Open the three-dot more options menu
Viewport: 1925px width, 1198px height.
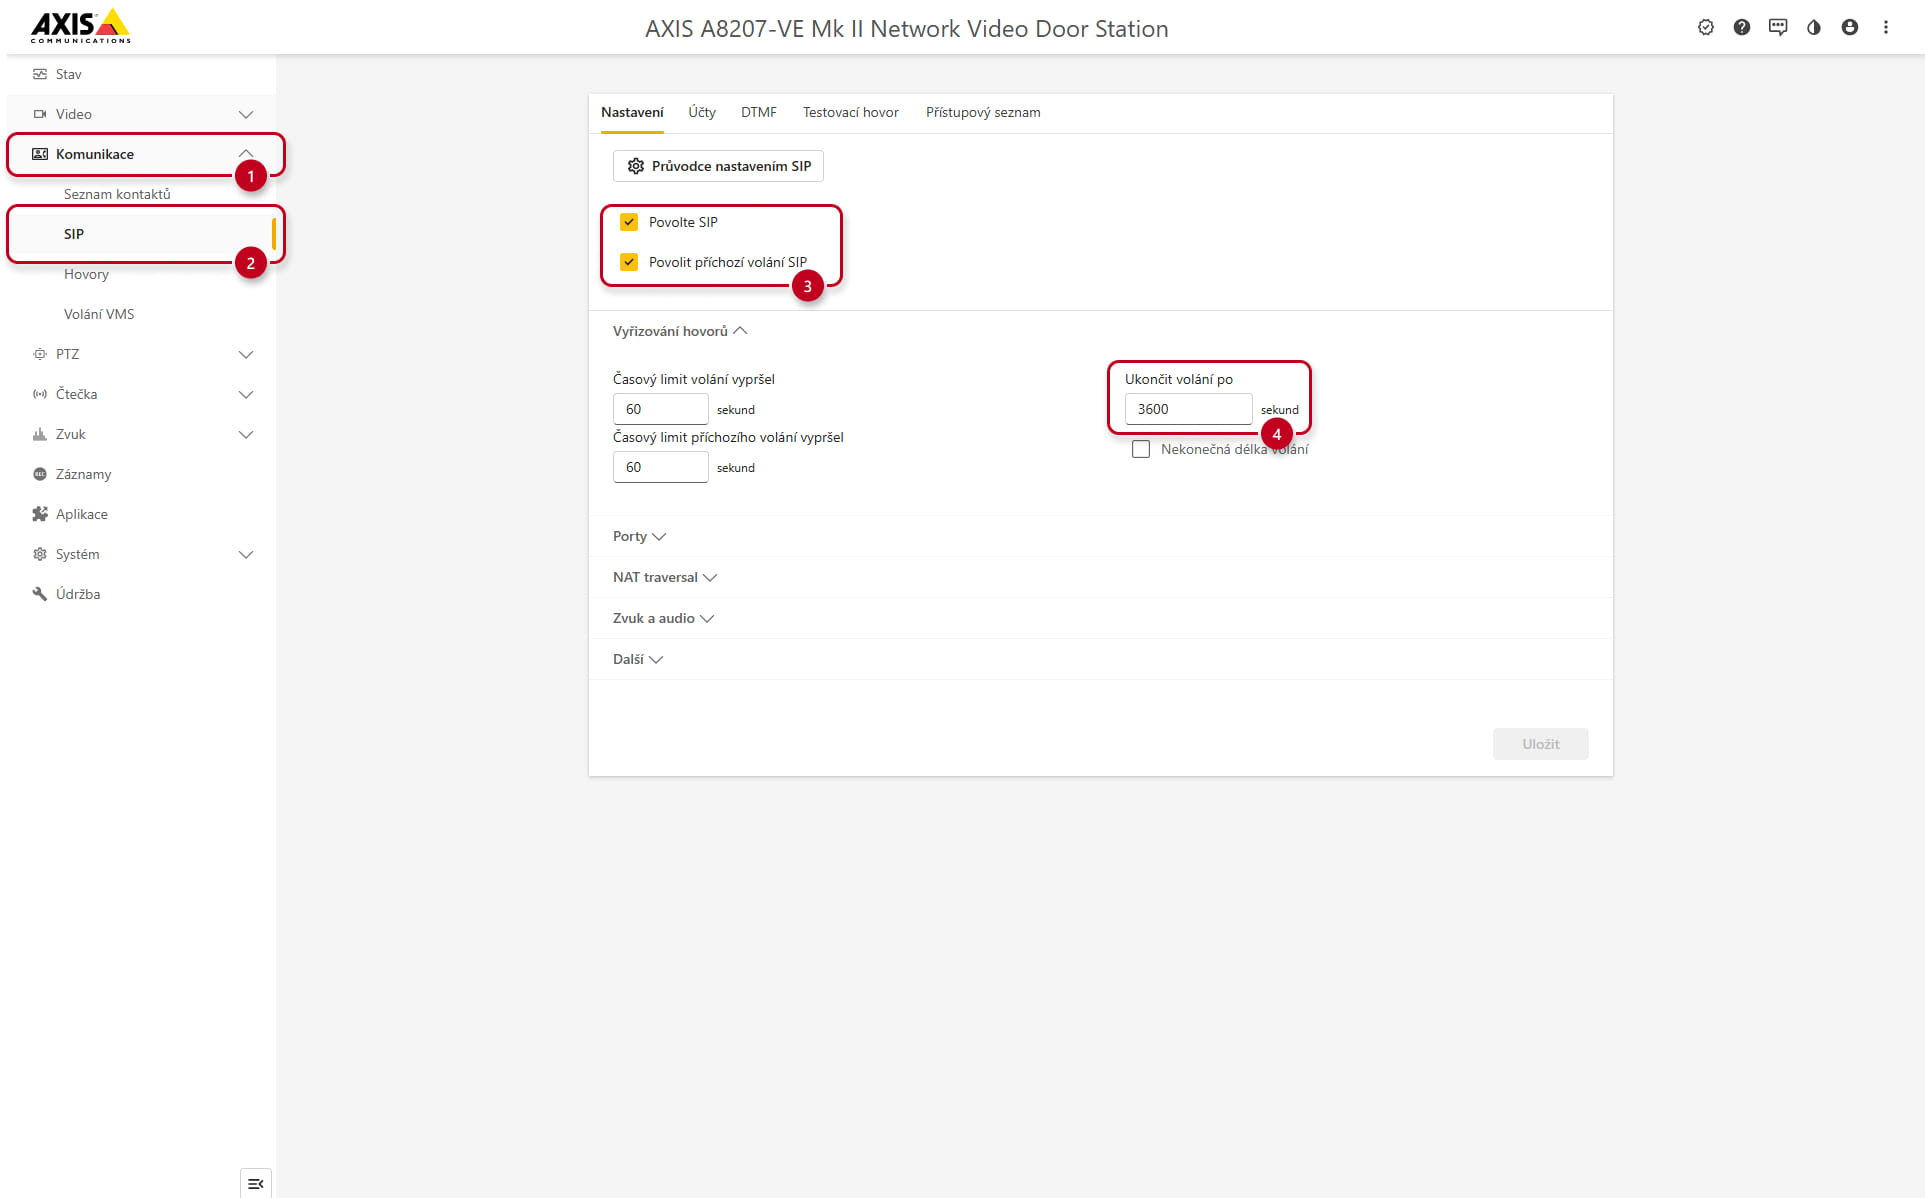click(1886, 28)
